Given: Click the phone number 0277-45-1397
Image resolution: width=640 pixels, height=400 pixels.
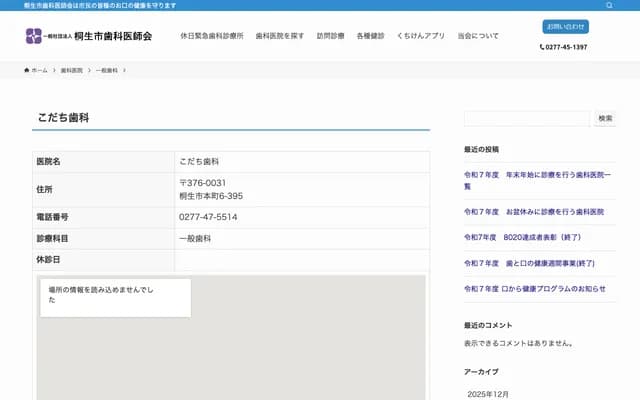Looking at the screenshot, I should pos(565,47).
